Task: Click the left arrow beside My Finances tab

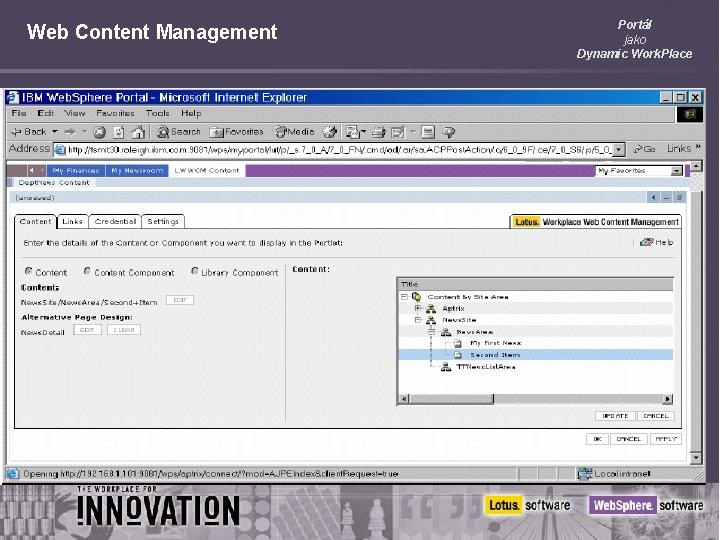Action: 31,170
